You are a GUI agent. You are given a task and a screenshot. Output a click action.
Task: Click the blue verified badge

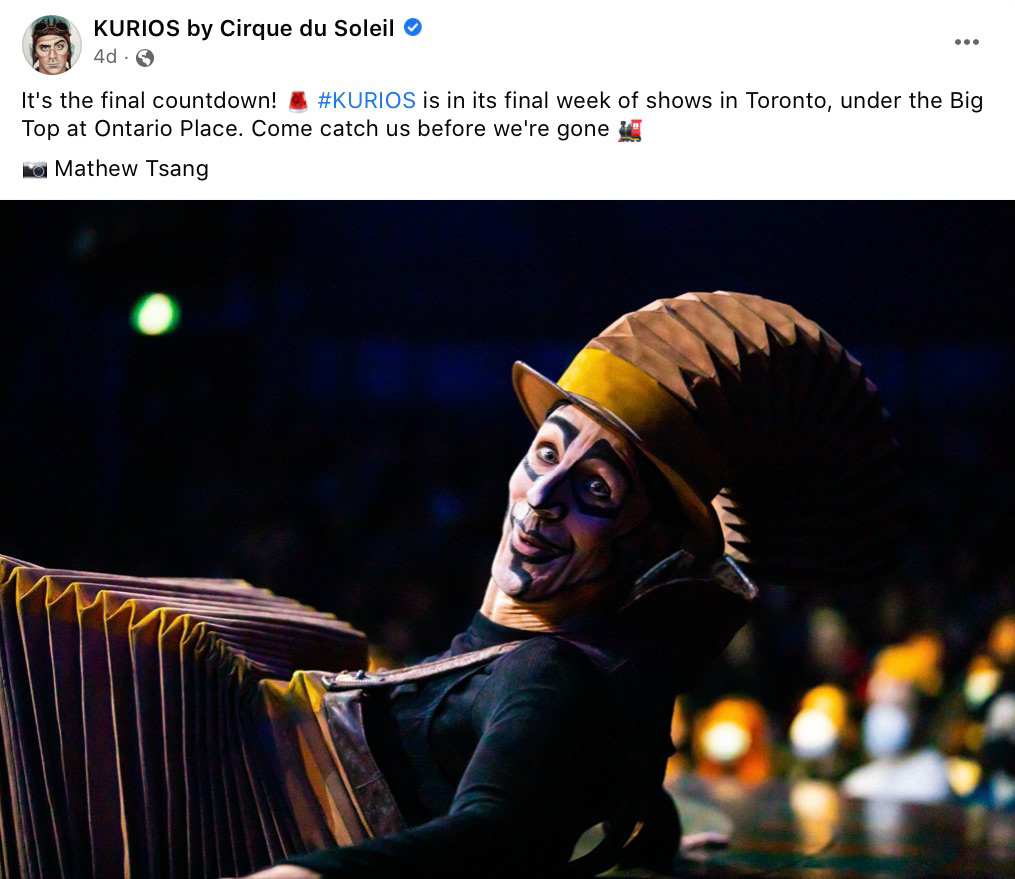(x=413, y=27)
